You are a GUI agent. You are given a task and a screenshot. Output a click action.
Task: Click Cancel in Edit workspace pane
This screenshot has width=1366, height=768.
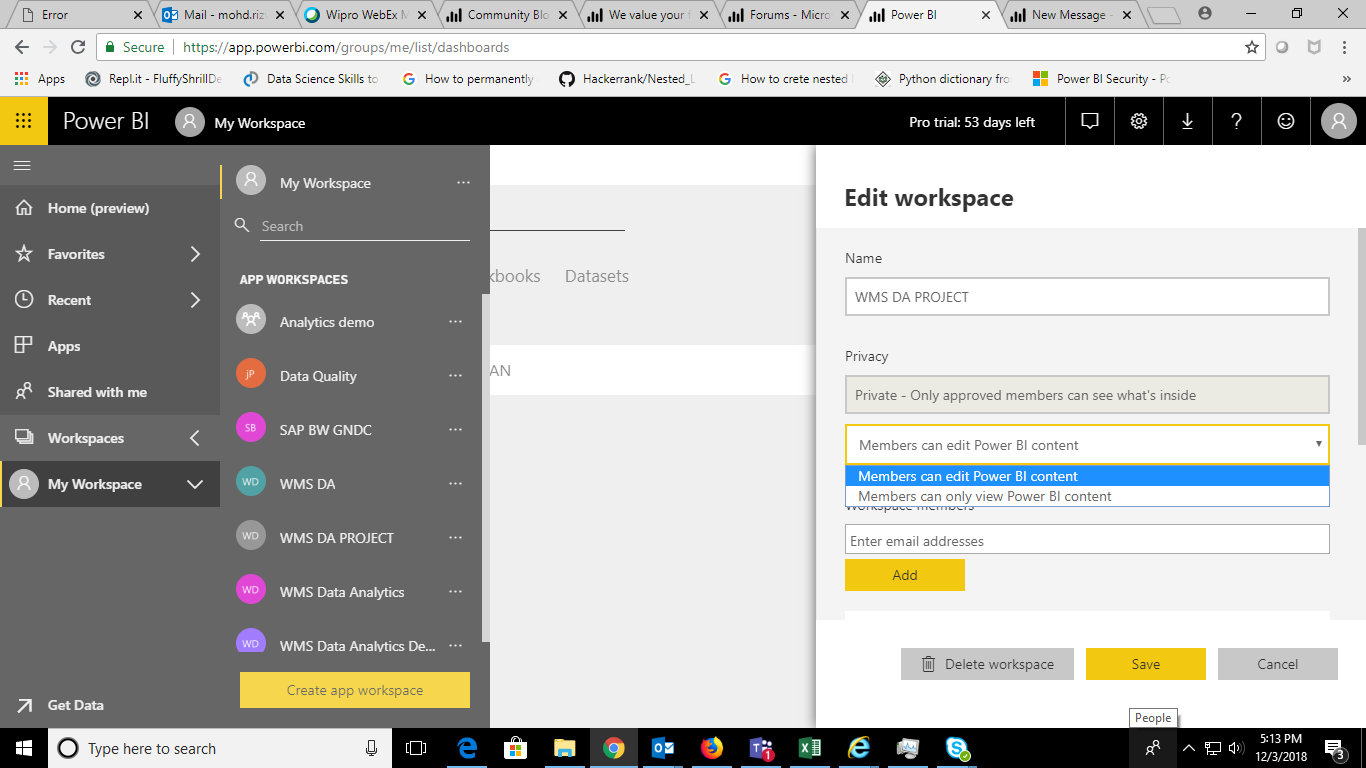point(1278,664)
